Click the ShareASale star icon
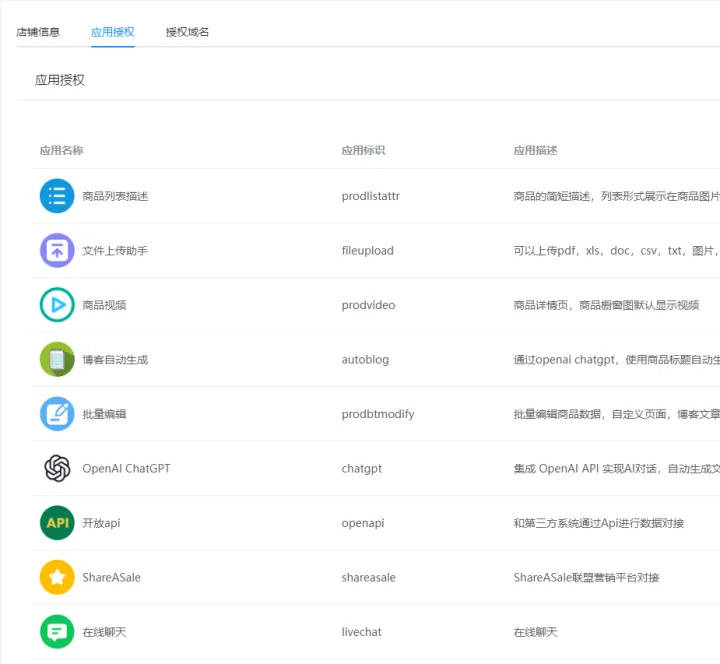This screenshot has height=664, width=720. [57, 577]
